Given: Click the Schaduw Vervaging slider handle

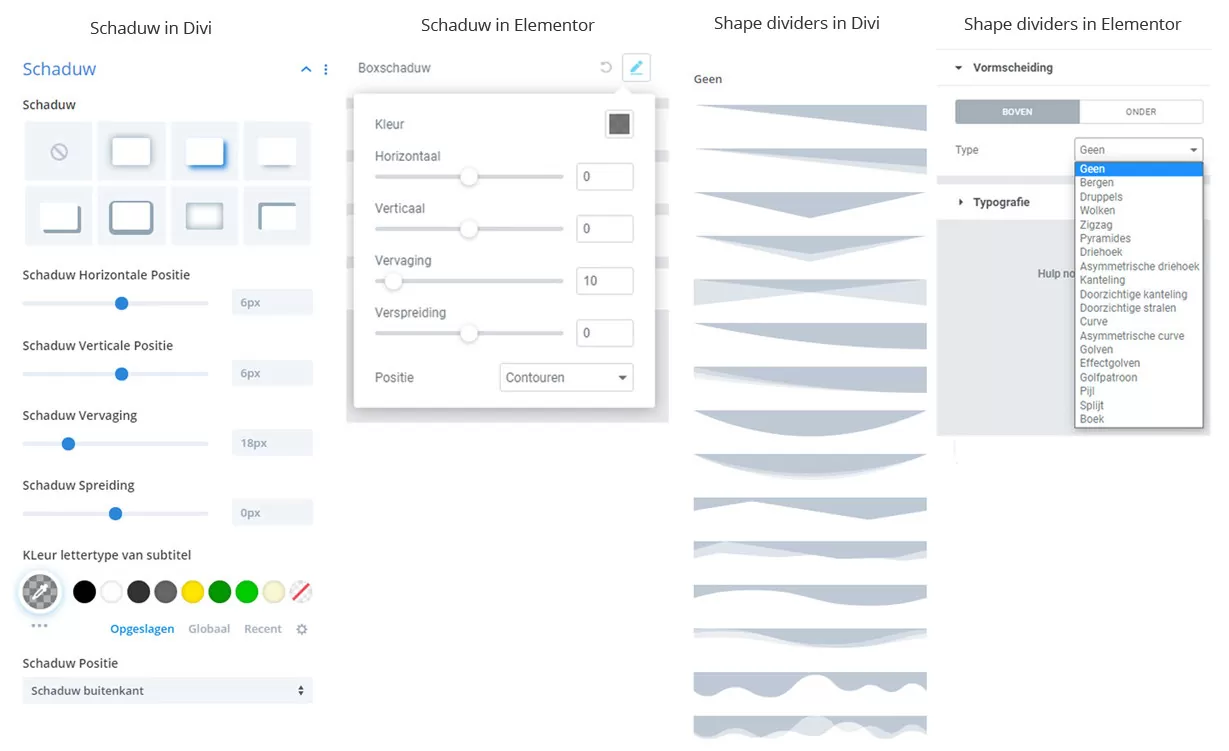Looking at the screenshot, I should pos(68,443).
